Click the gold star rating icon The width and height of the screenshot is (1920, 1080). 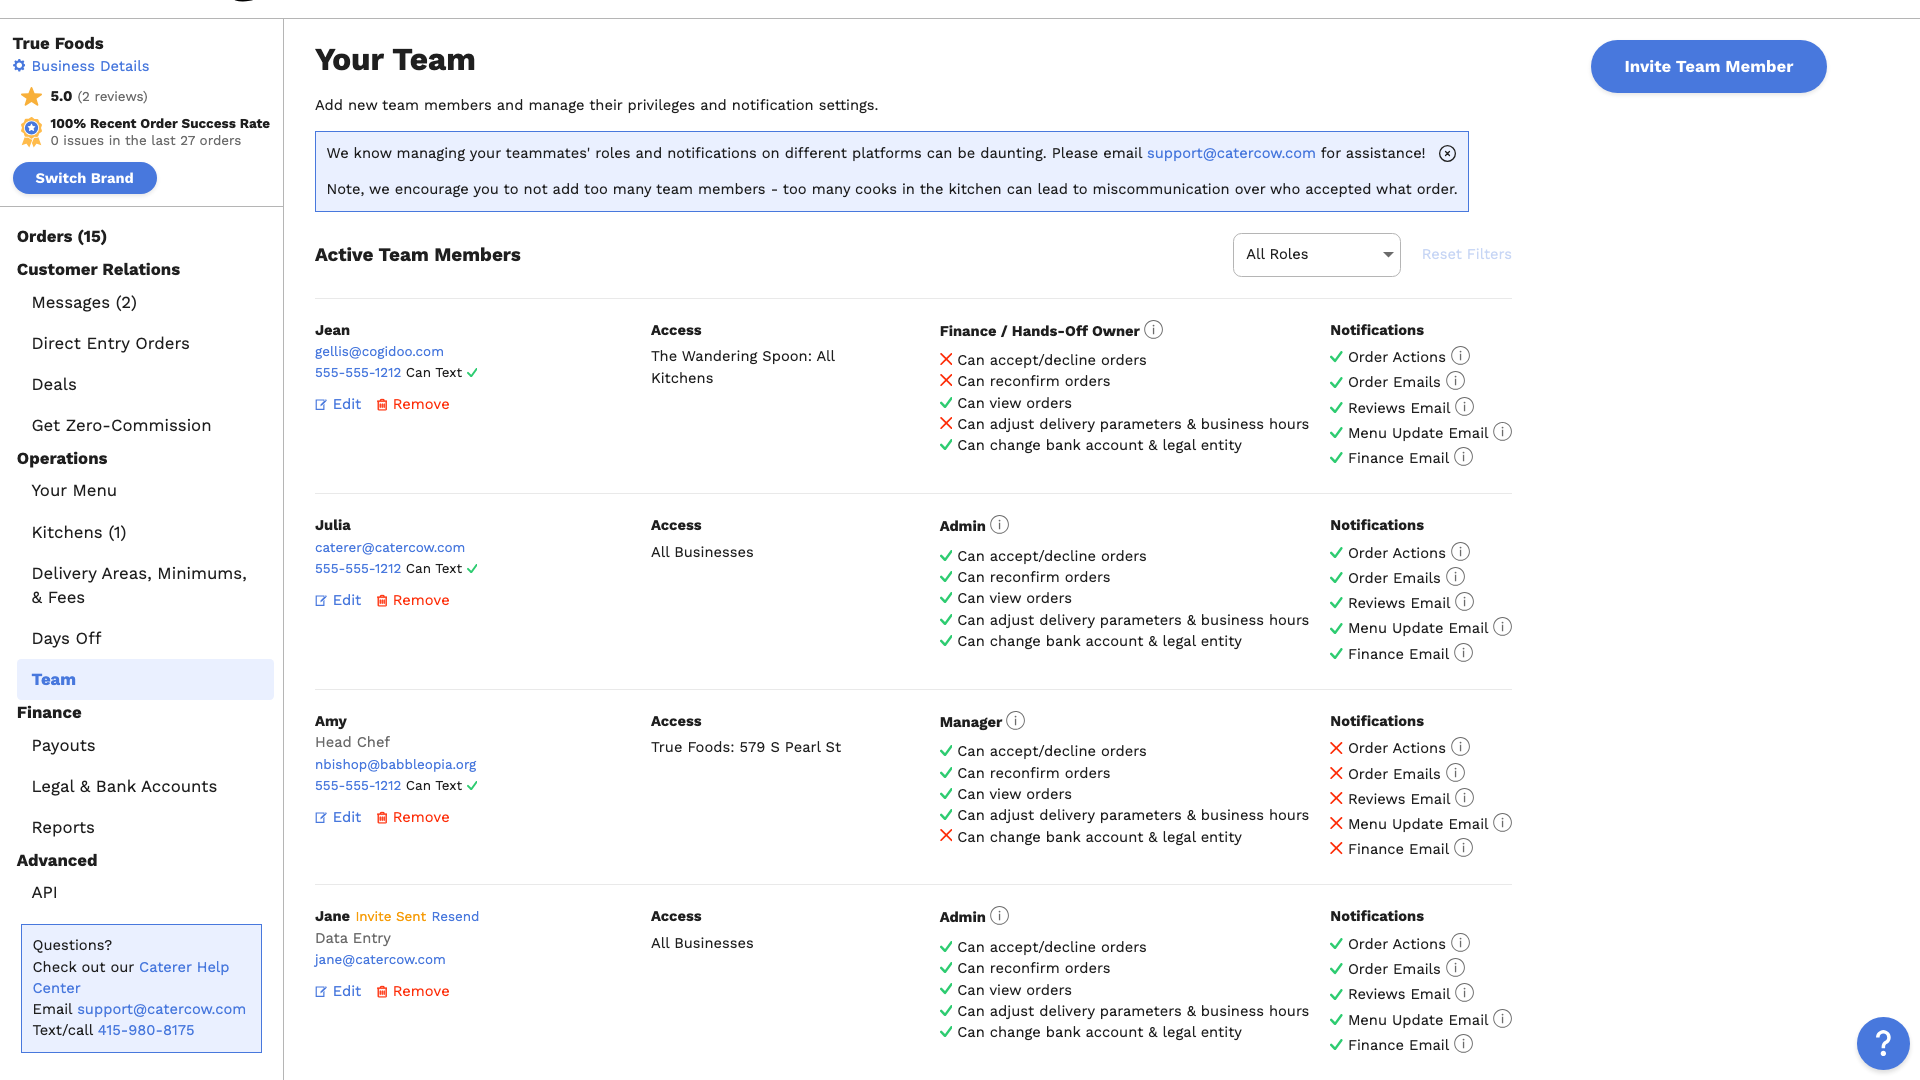pyautogui.click(x=31, y=96)
